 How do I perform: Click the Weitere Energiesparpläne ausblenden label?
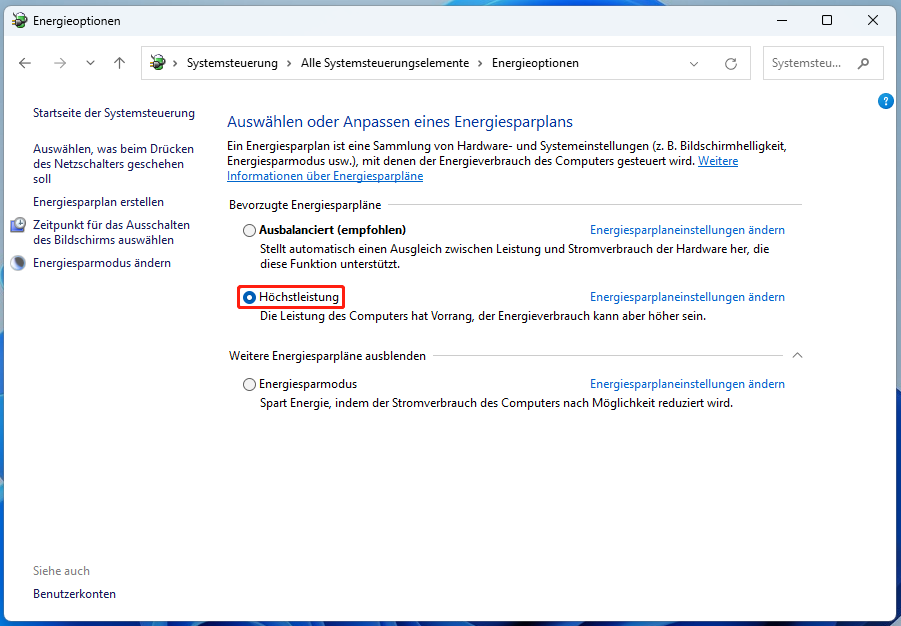tap(327, 356)
